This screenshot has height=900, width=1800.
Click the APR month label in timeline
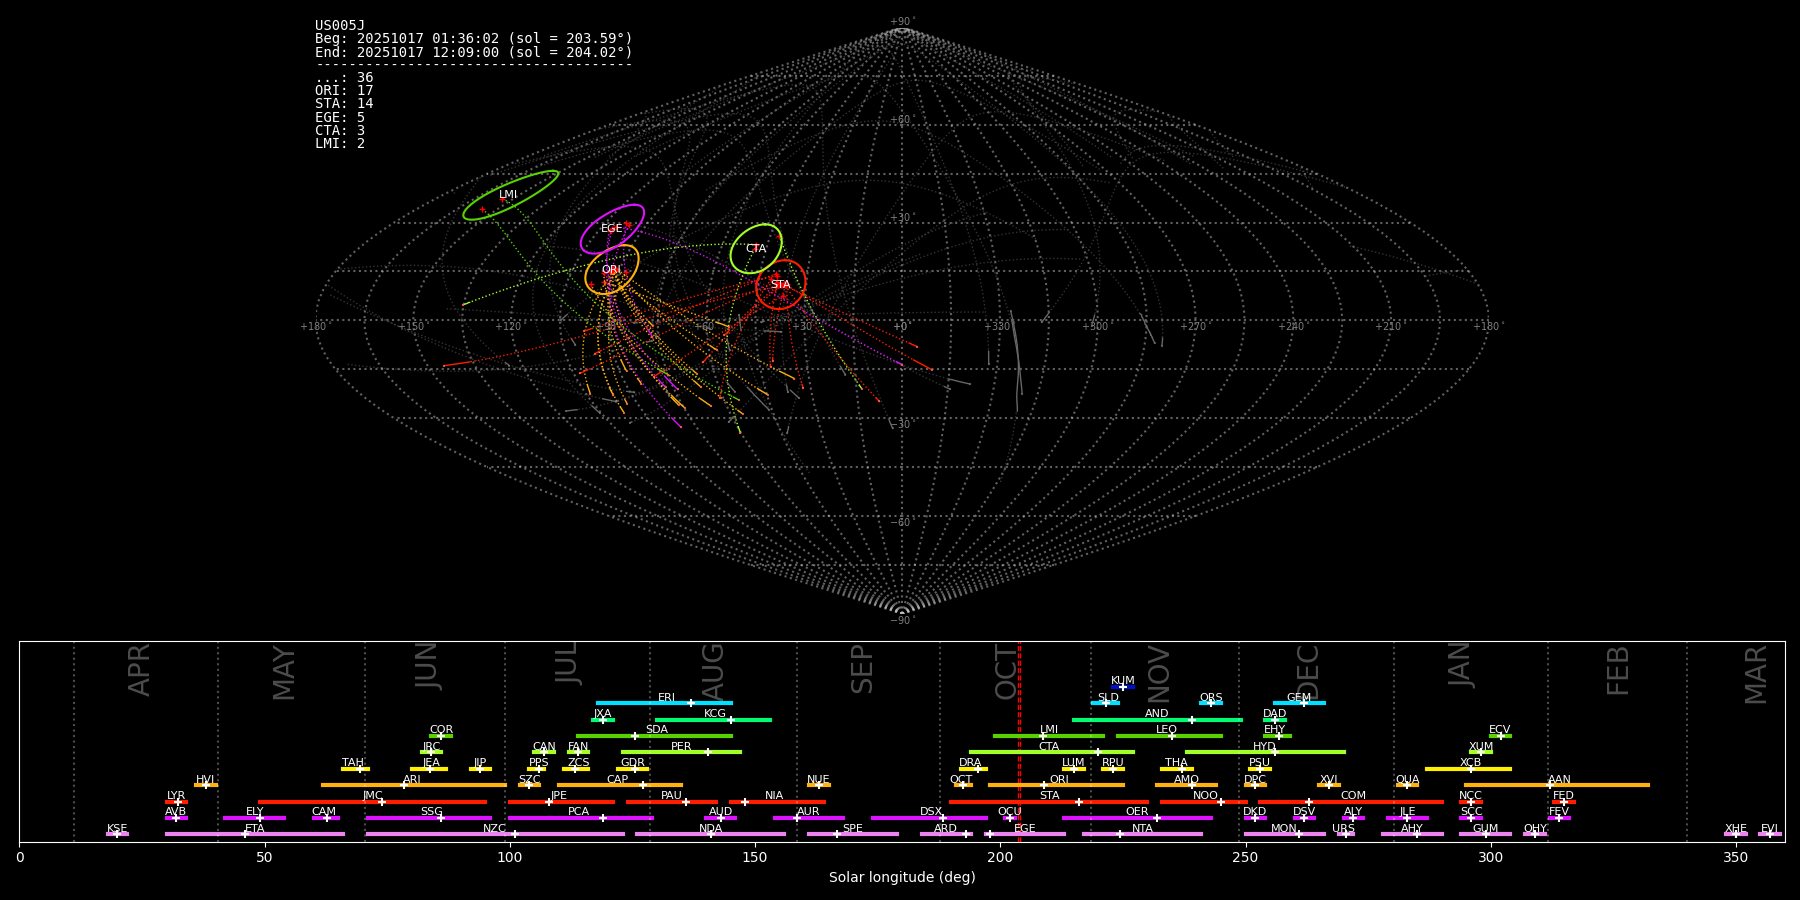click(139, 670)
